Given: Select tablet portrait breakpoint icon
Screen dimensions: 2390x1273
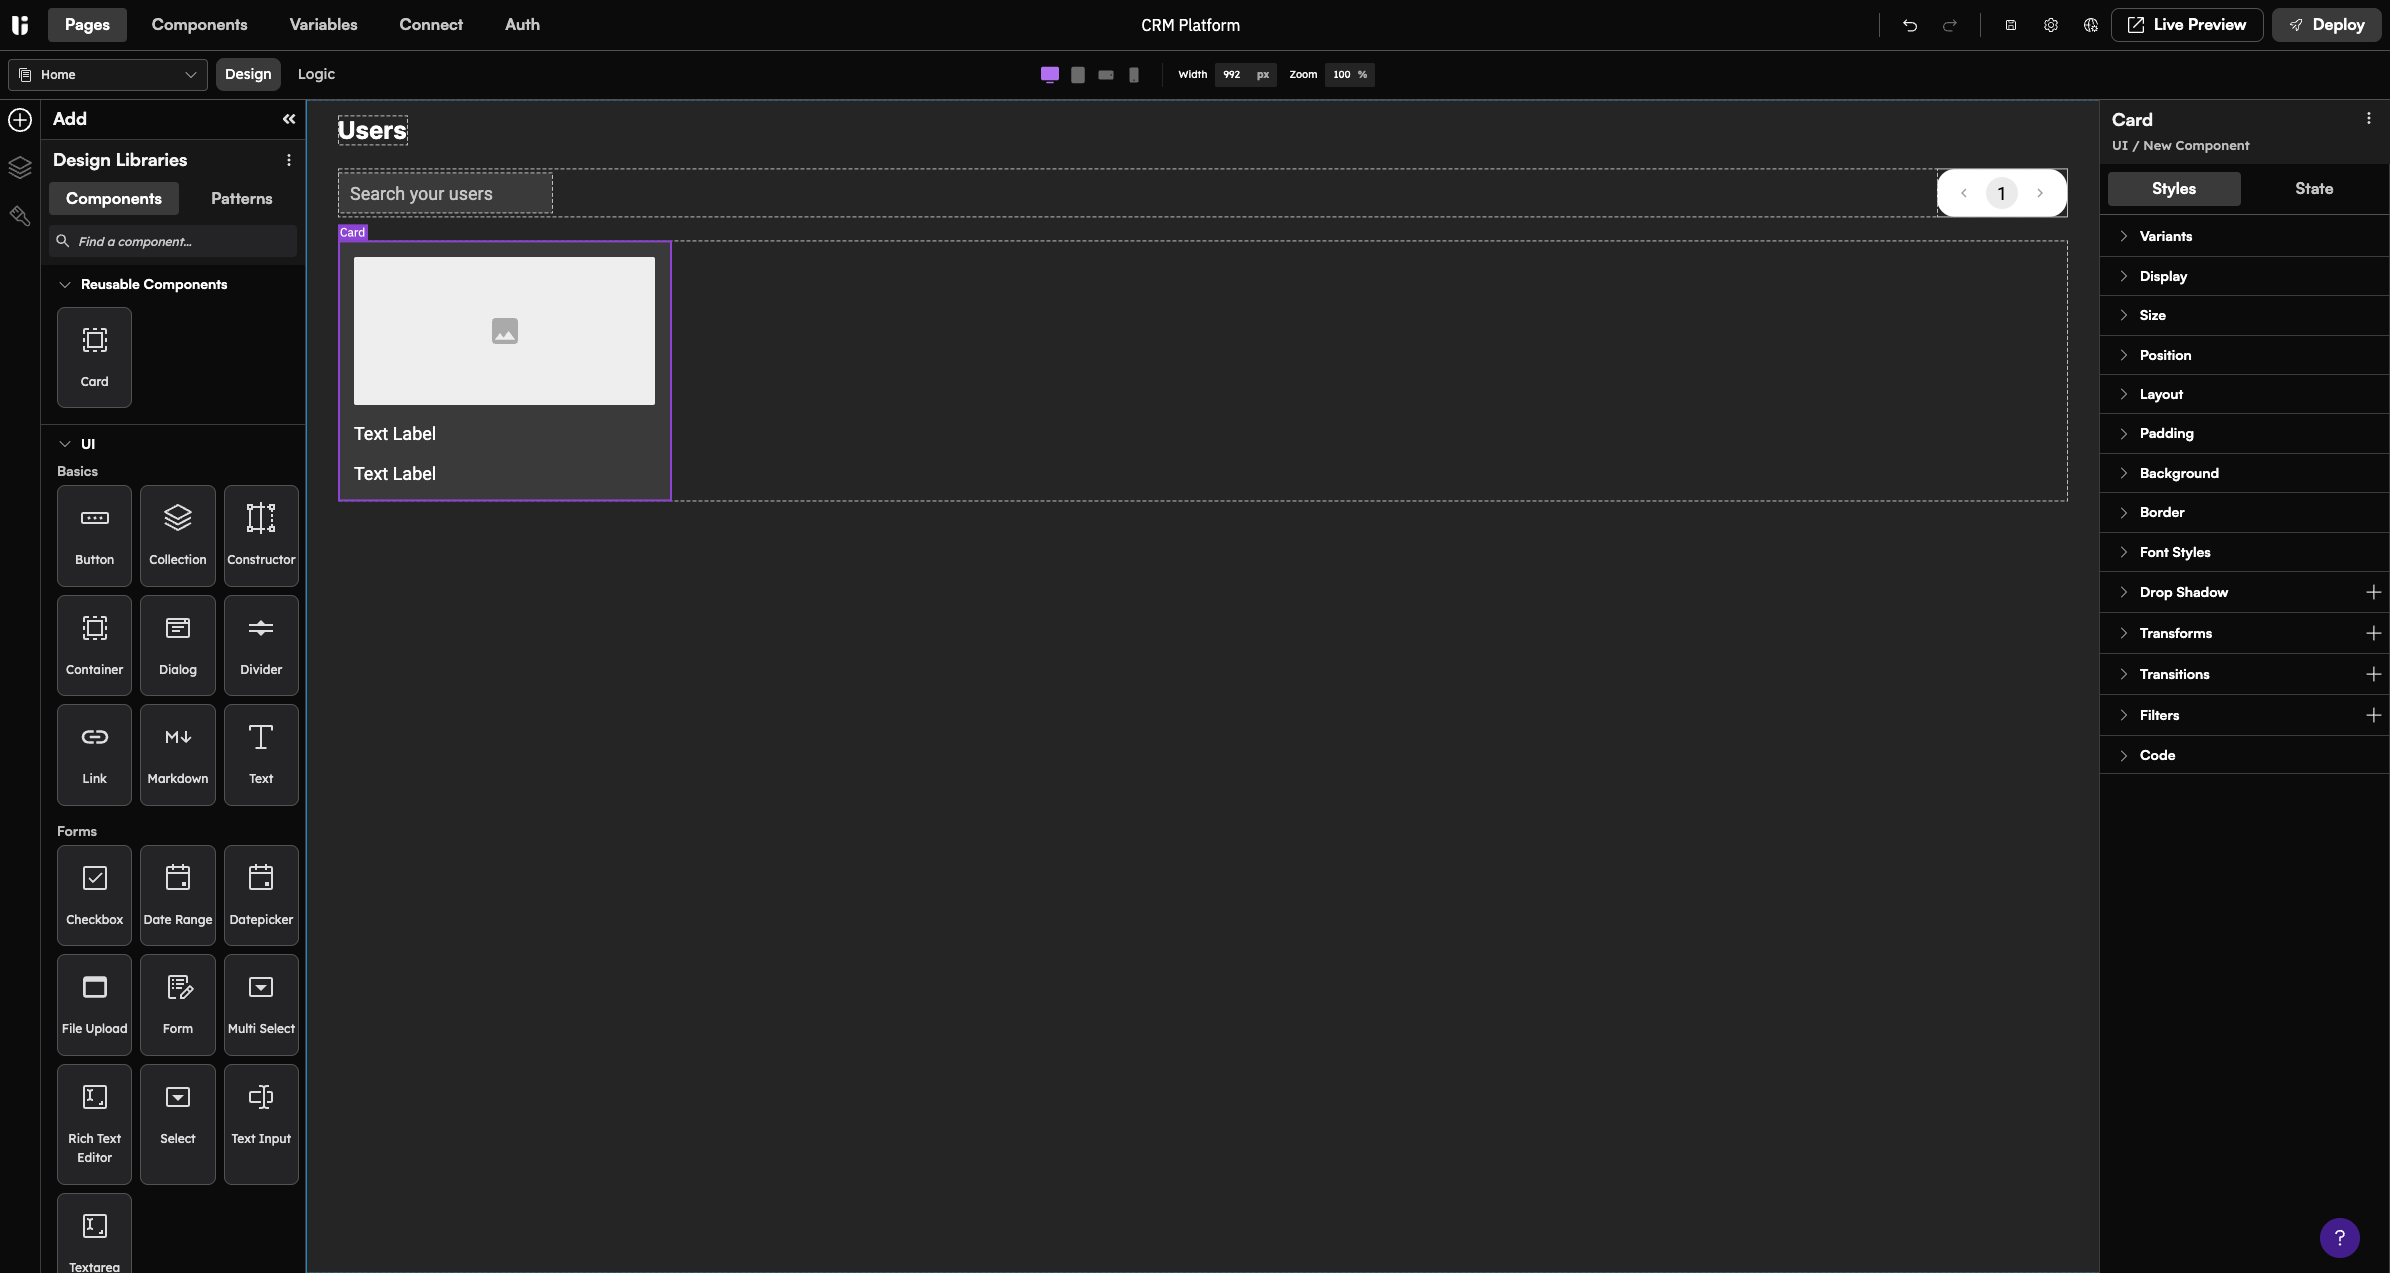Looking at the screenshot, I should [x=1077, y=74].
